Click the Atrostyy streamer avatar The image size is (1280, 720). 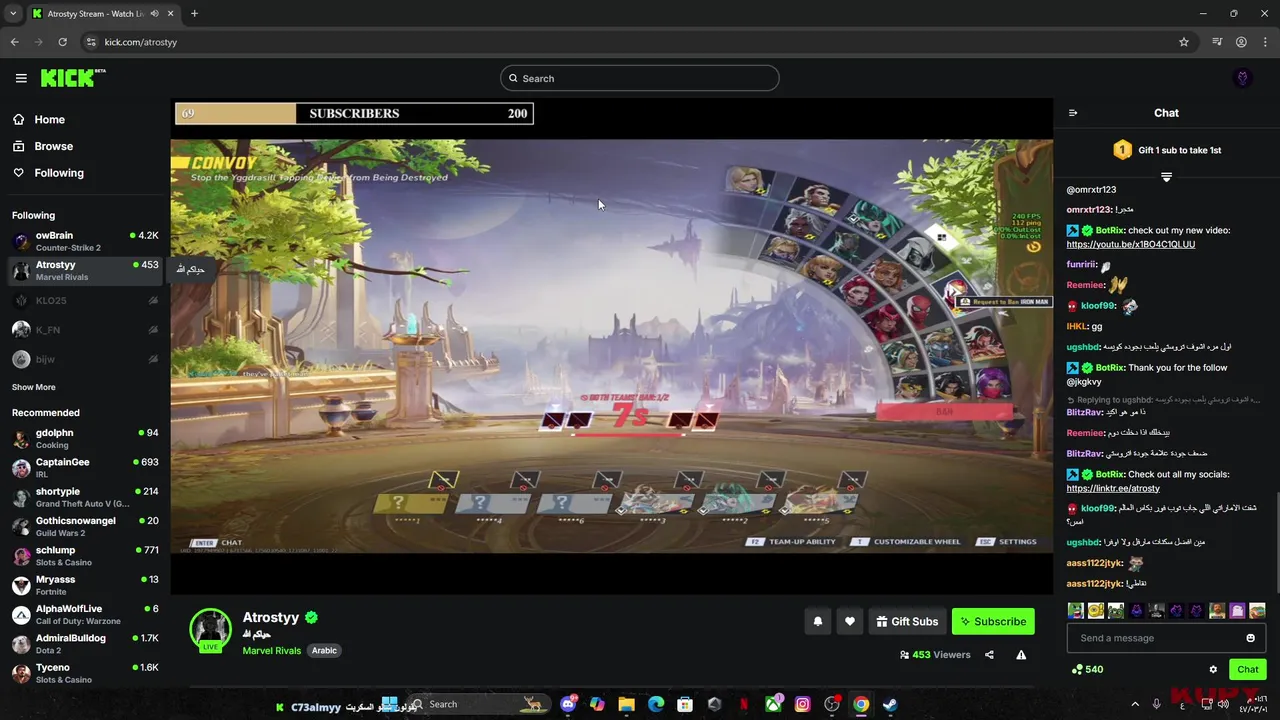pos(210,629)
